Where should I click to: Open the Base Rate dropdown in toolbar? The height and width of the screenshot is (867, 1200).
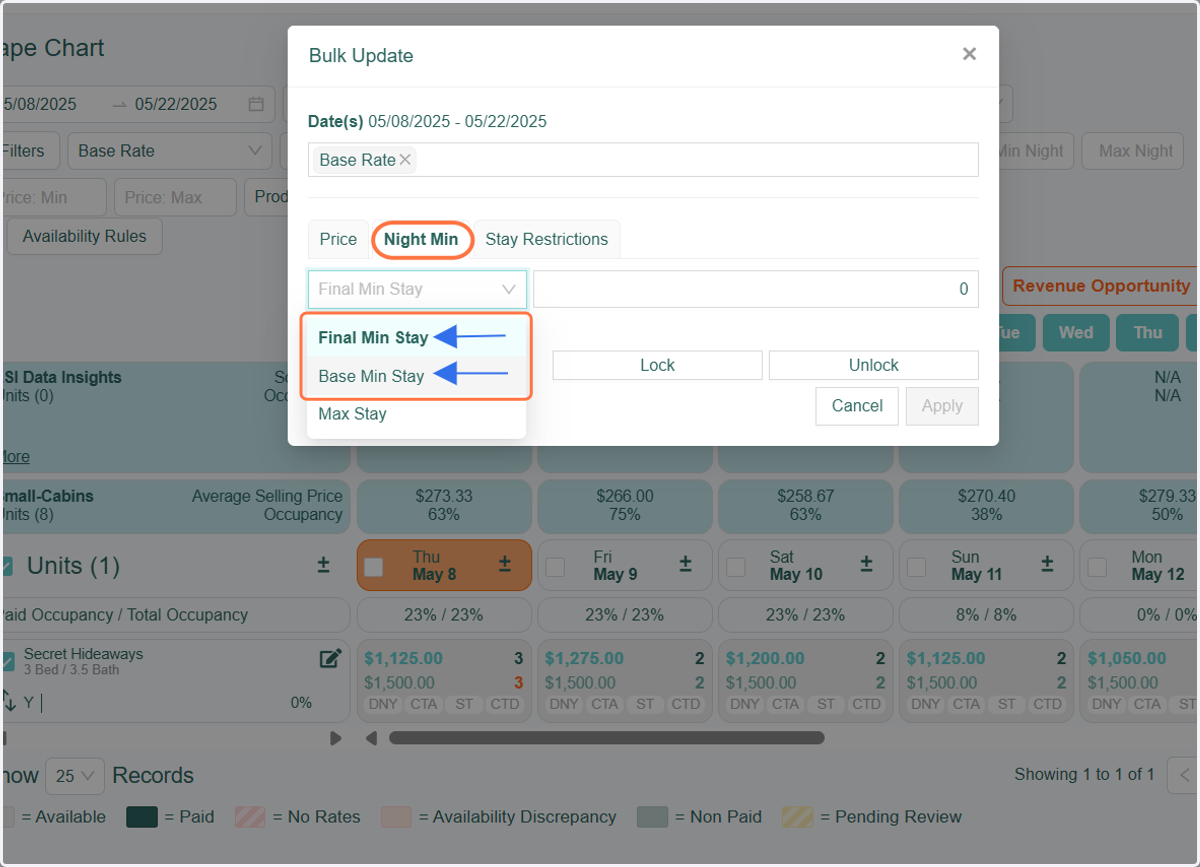click(170, 151)
